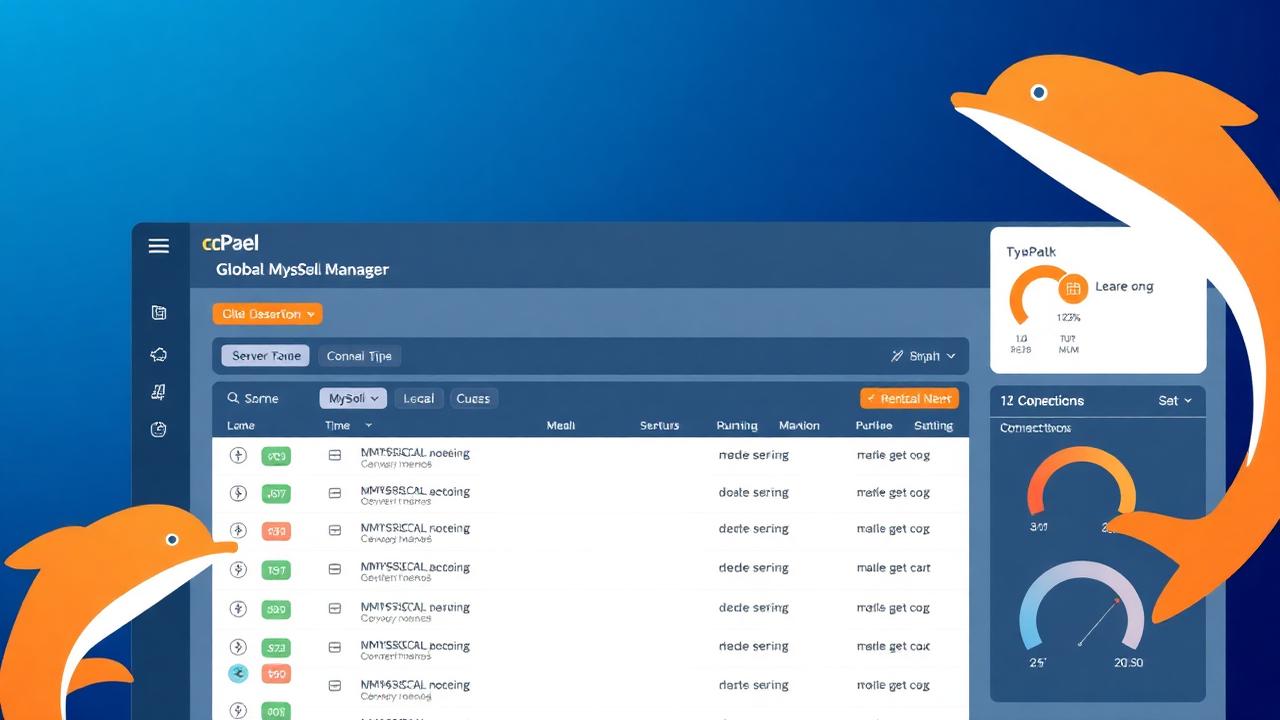Click the lightning icon in the third table row
The image size is (1280, 720).
click(x=238, y=530)
